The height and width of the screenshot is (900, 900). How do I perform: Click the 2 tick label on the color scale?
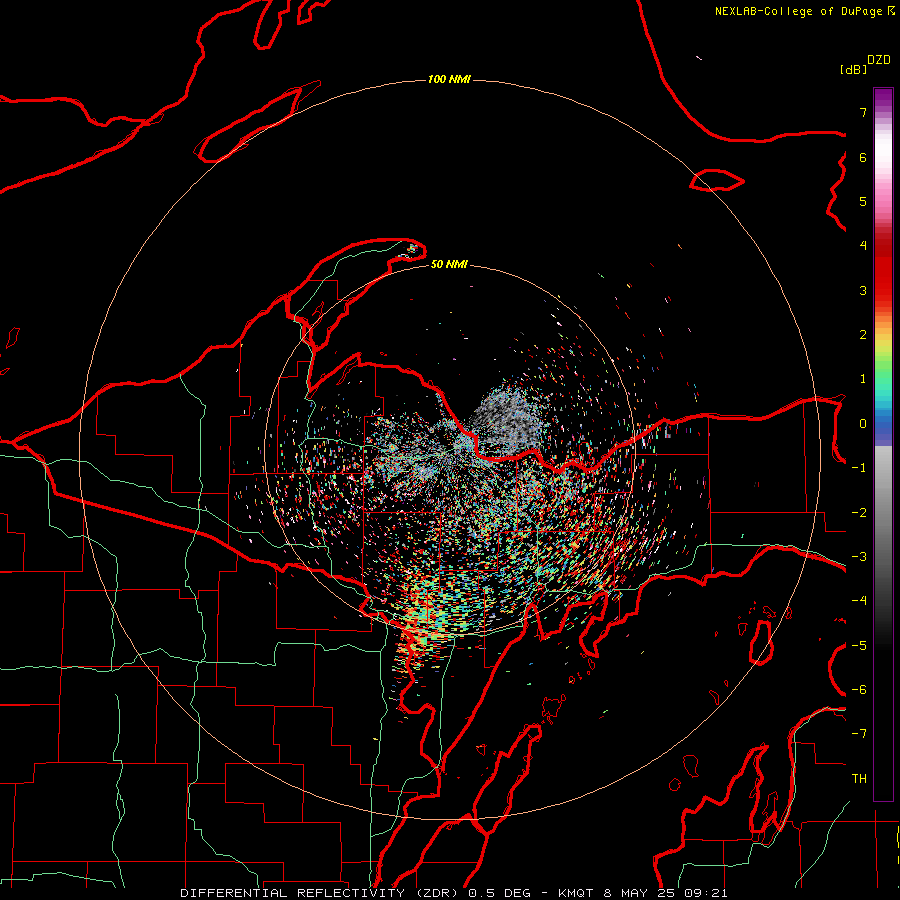(x=863, y=335)
